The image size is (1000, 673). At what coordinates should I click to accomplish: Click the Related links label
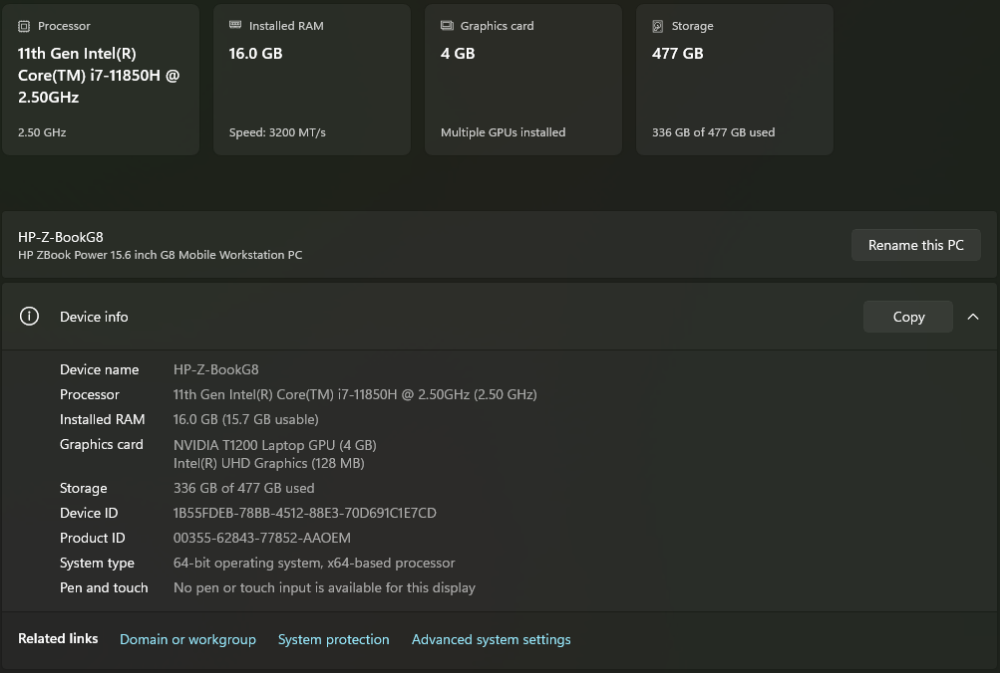click(x=58, y=639)
